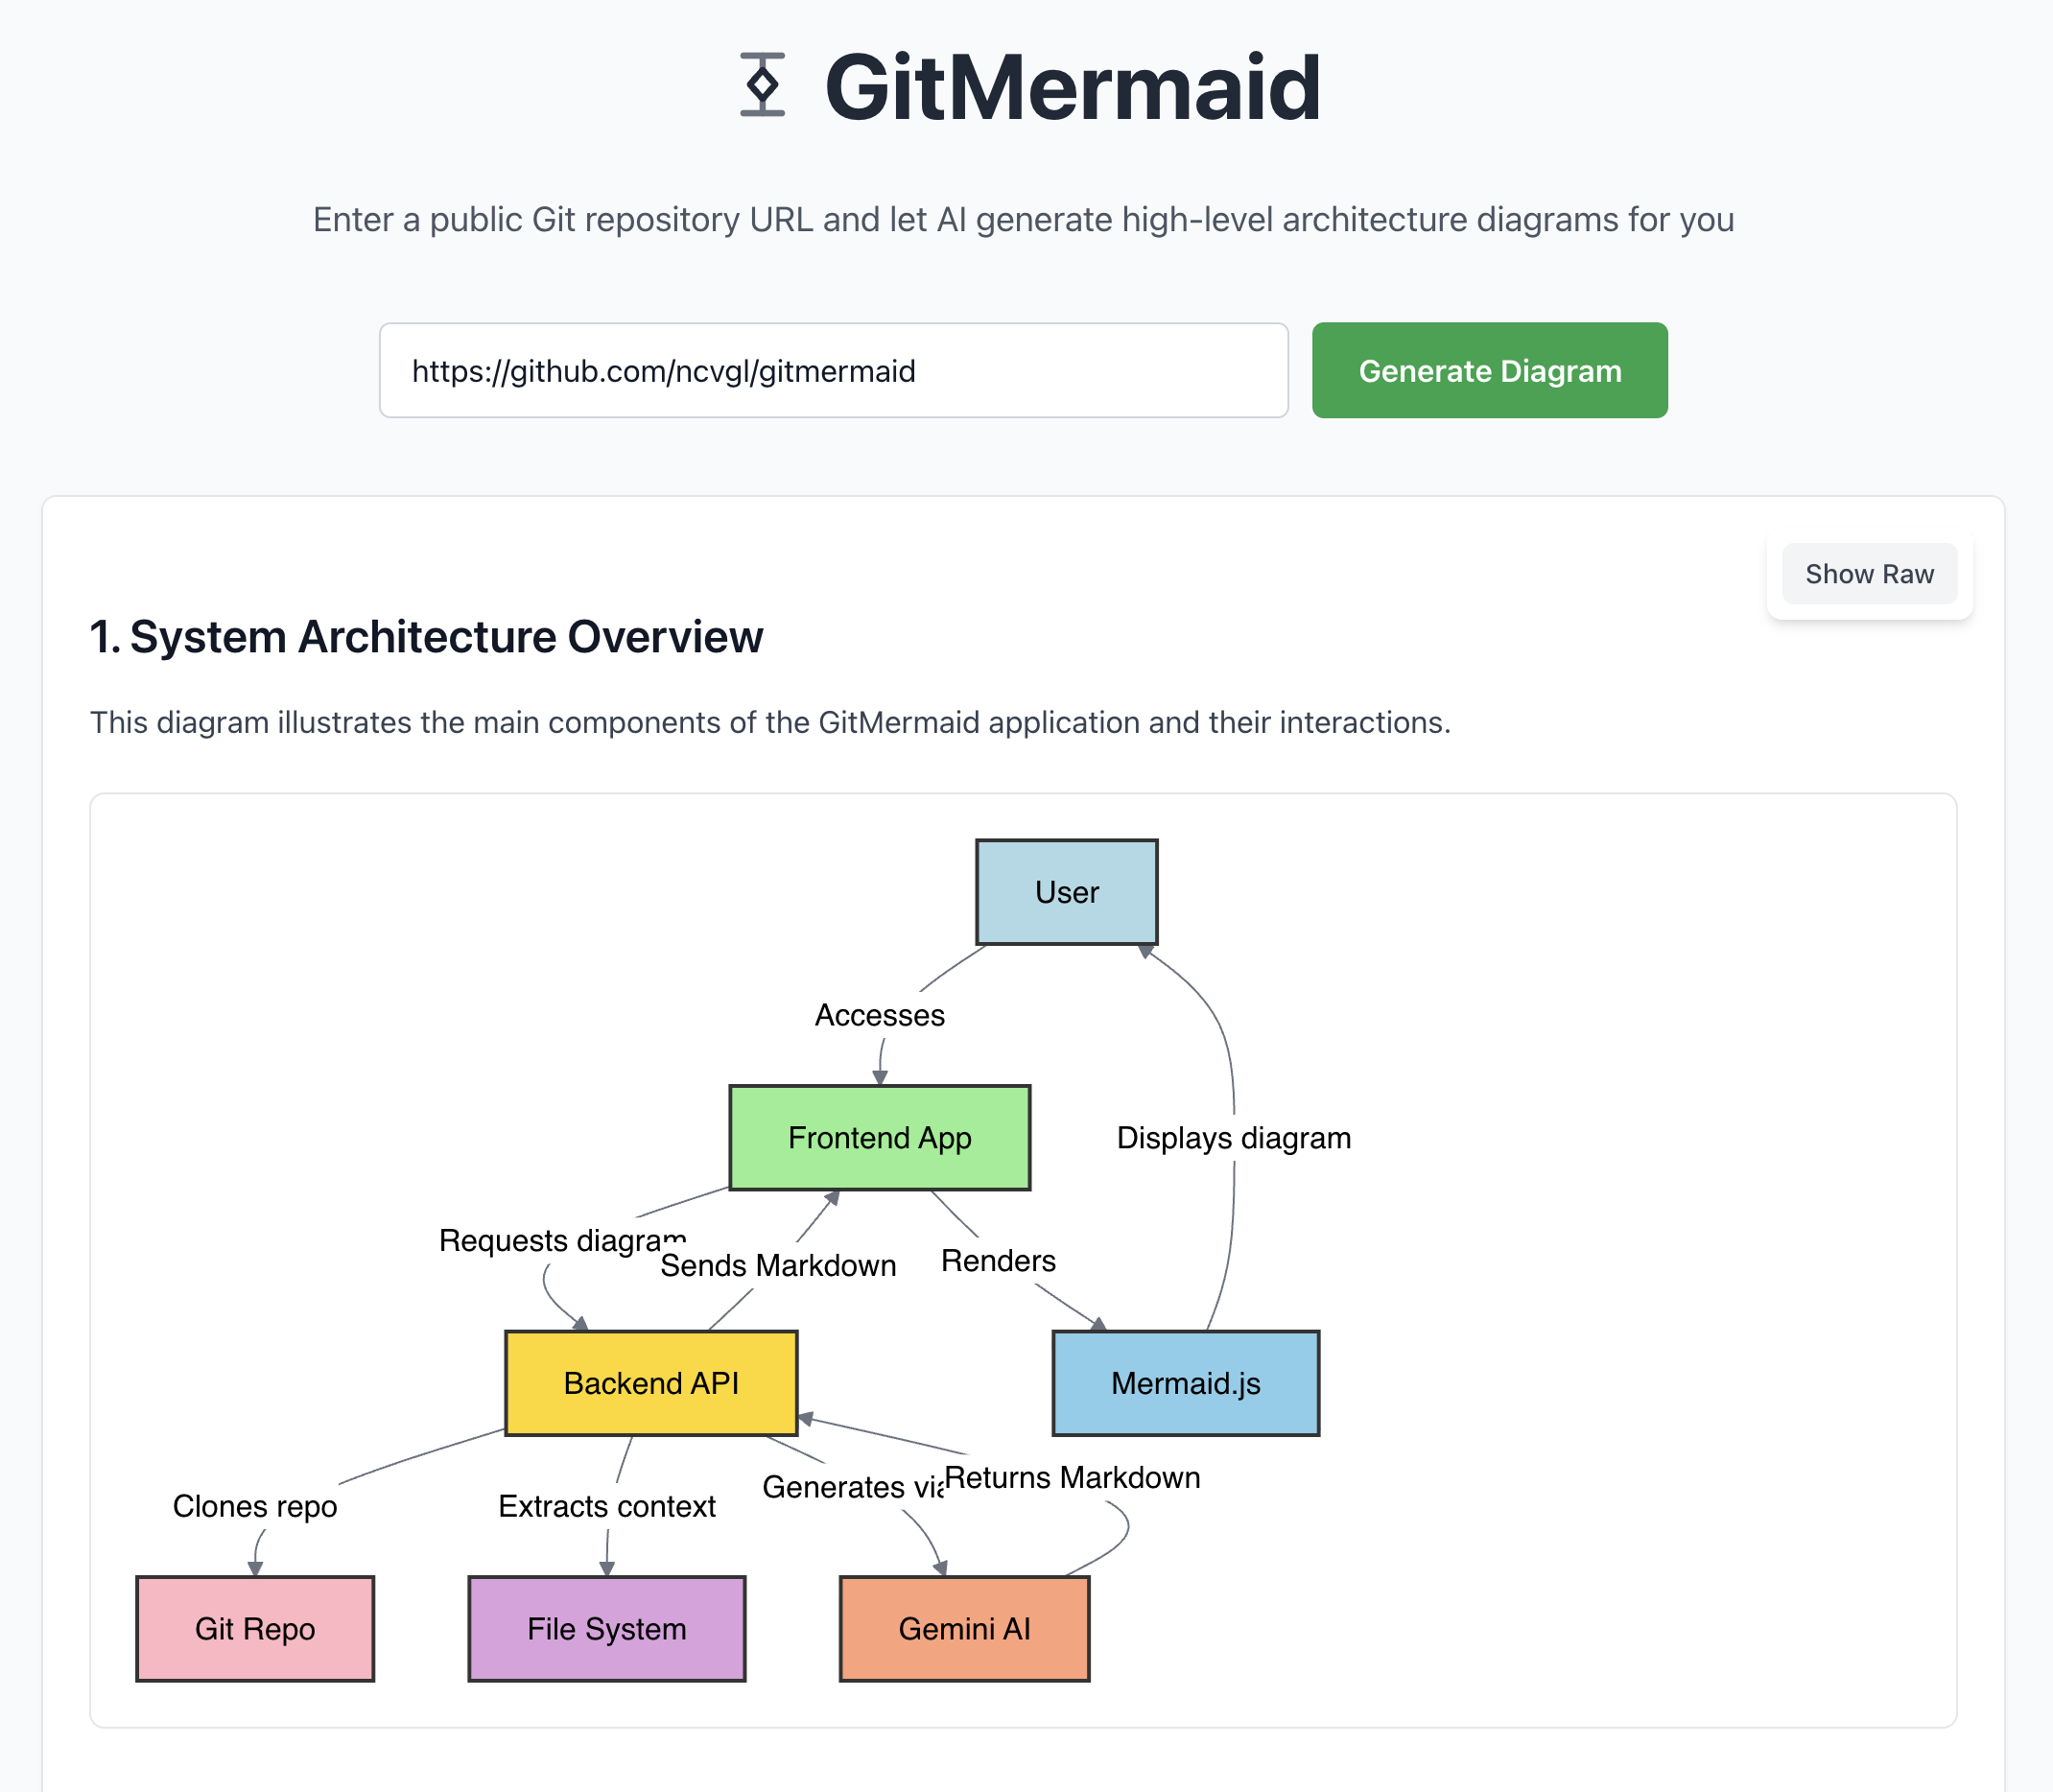Click the Frontend App node
Screen dimensions: 2053x1792
(879, 1138)
